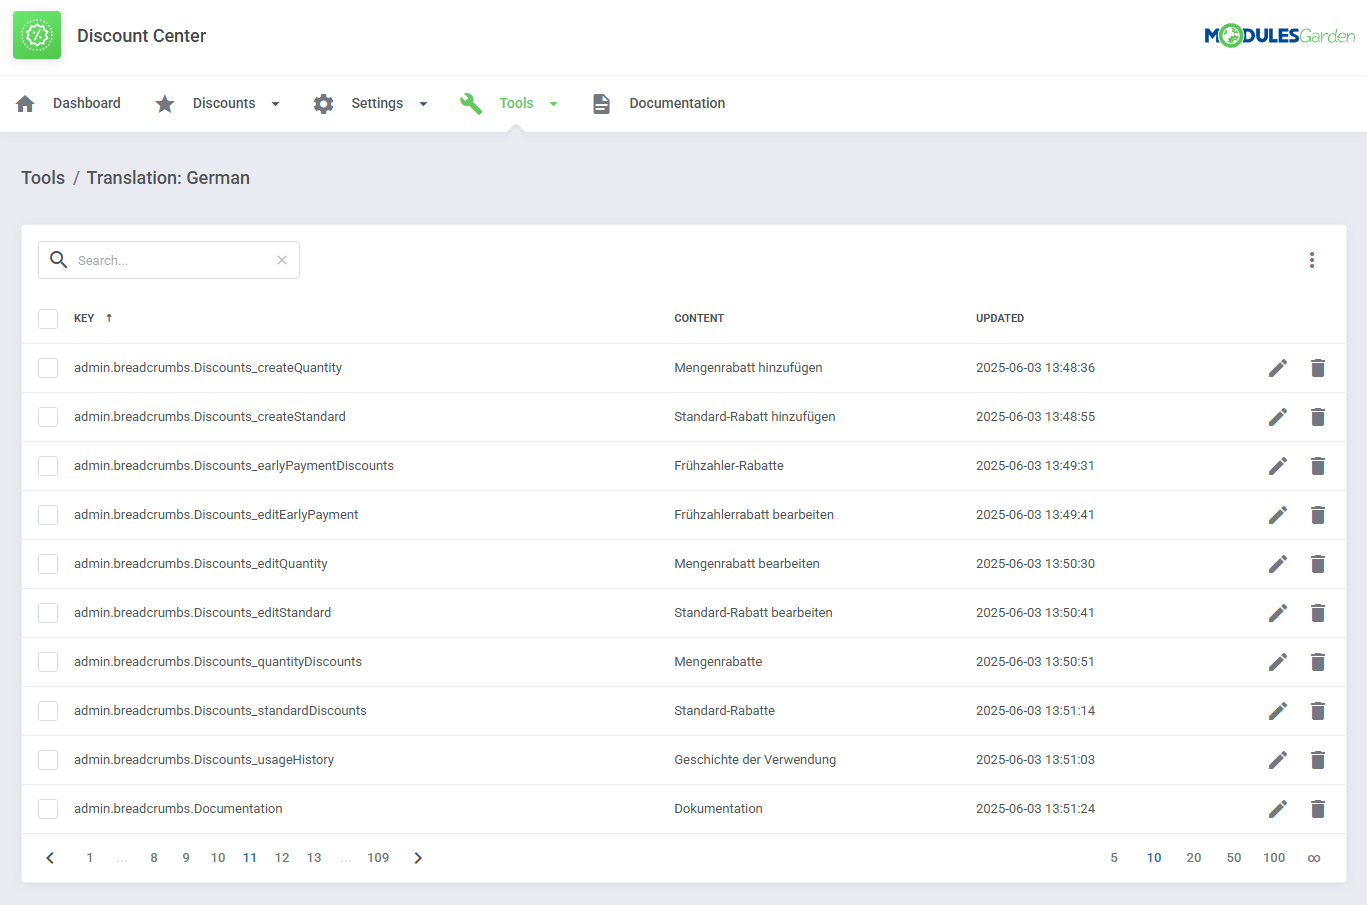Check the Discounts_editQuantity row checkbox
Image resolution: width=1367 pixels, height=905 pixels.
[x=48, y=564]
